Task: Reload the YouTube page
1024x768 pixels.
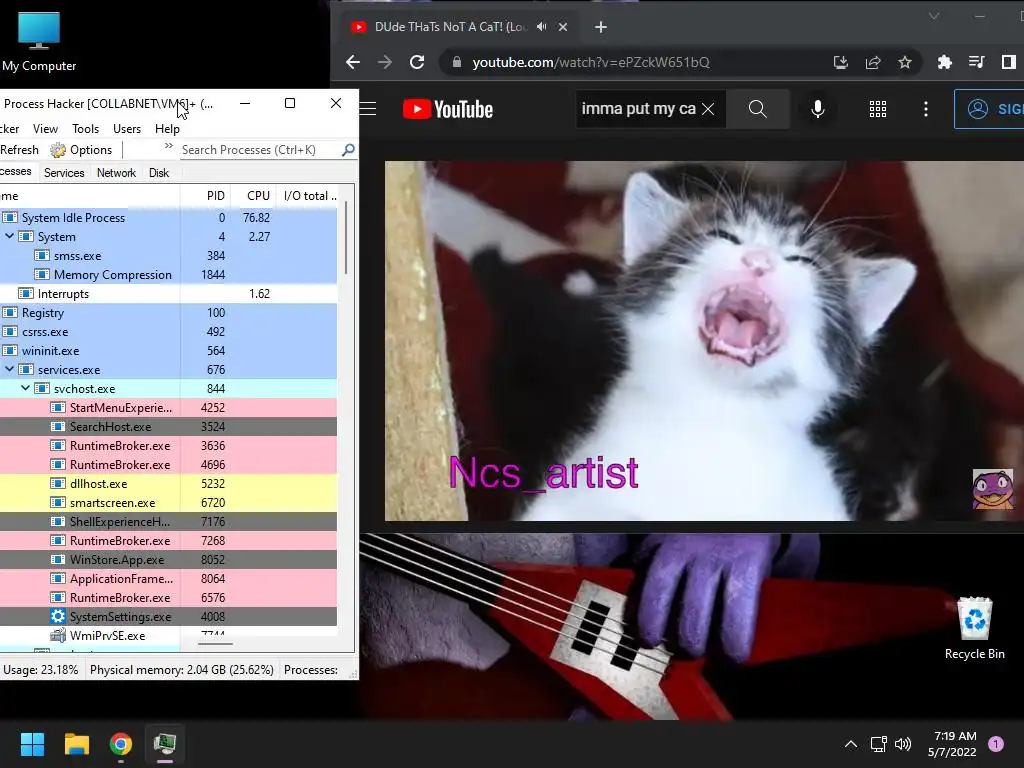Action: coord(417,62)
